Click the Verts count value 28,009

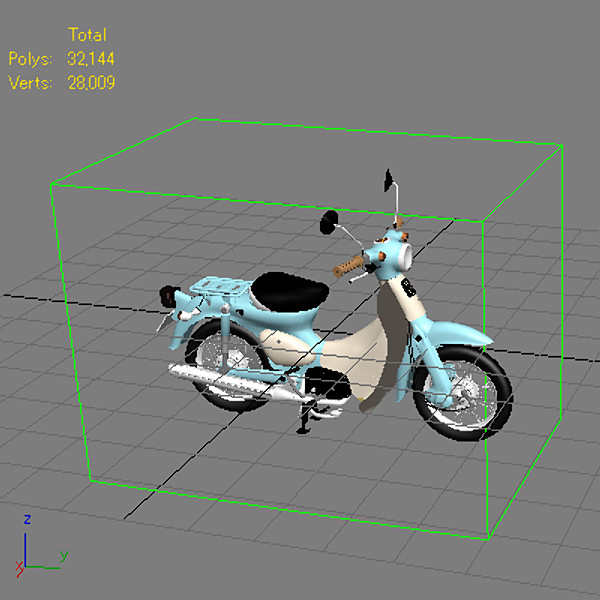[x=91, y=83]
